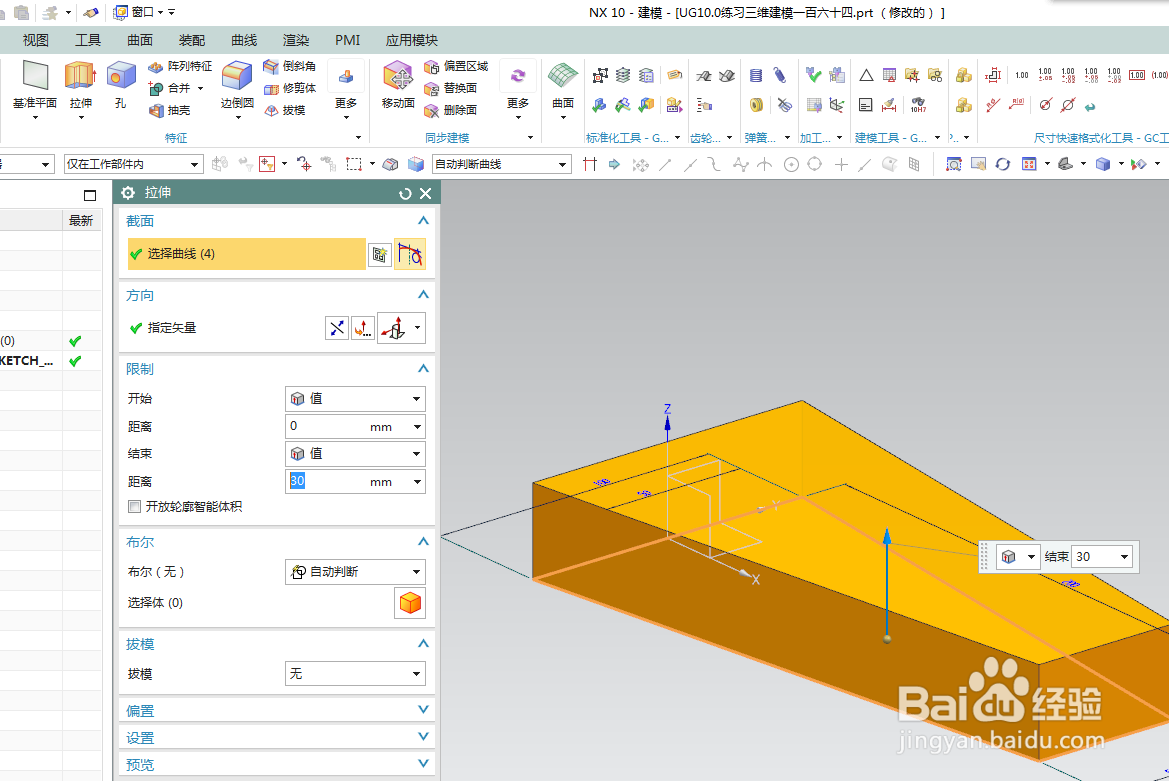The width and height of the screenshot is (1169, 781).
Task: Click the blue extrude direction arrow handle
Action: [x=886, y=537]
